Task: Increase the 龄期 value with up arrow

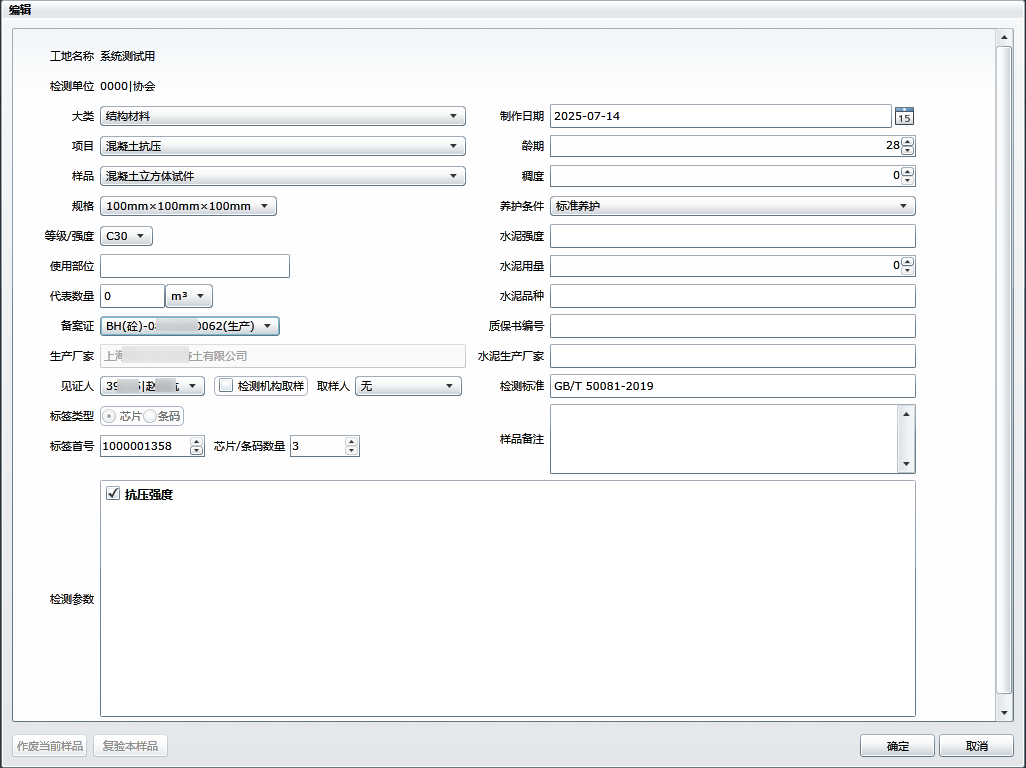Action: [907, 142]
